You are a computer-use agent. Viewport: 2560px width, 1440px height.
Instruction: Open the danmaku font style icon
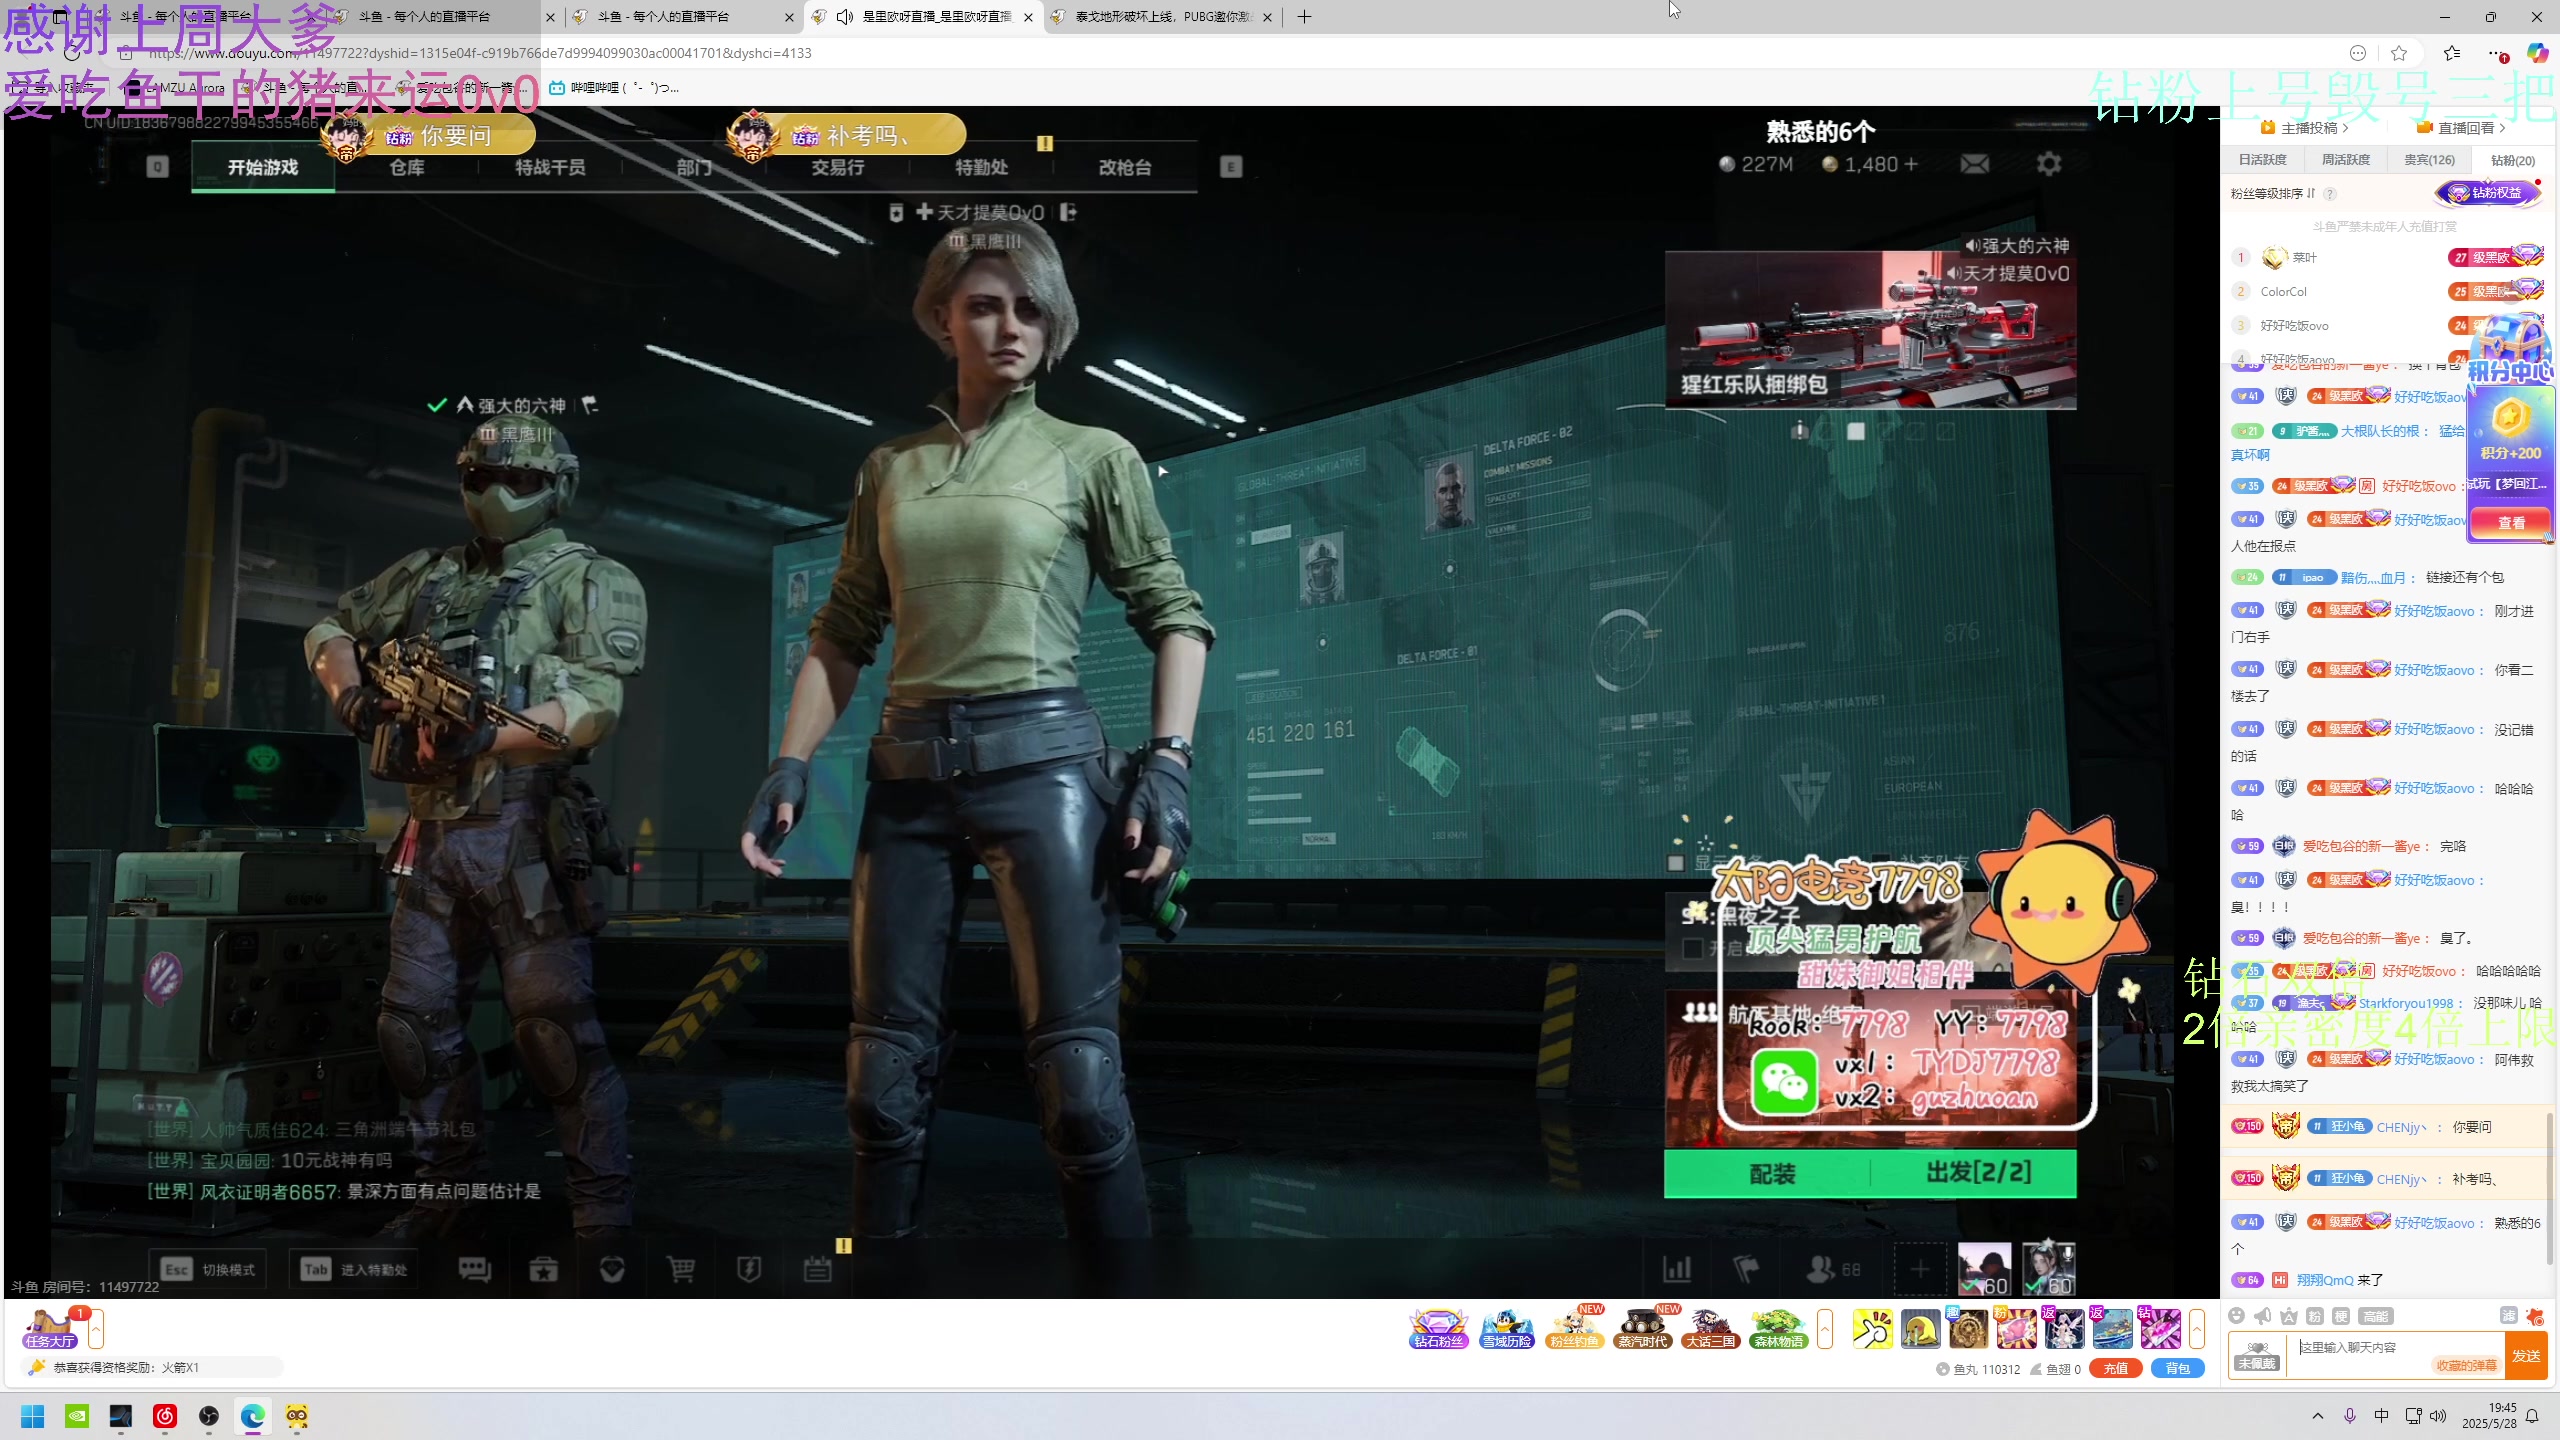click(2289, 1316)
